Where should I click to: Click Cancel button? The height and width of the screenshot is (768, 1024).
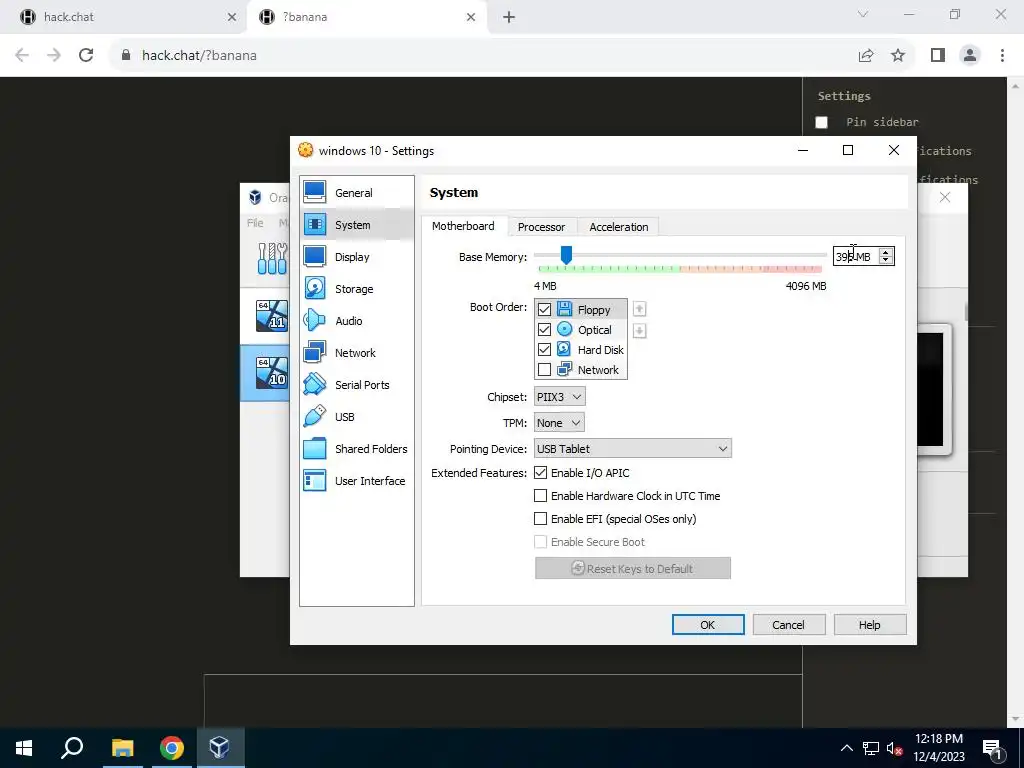coord(788,624)
